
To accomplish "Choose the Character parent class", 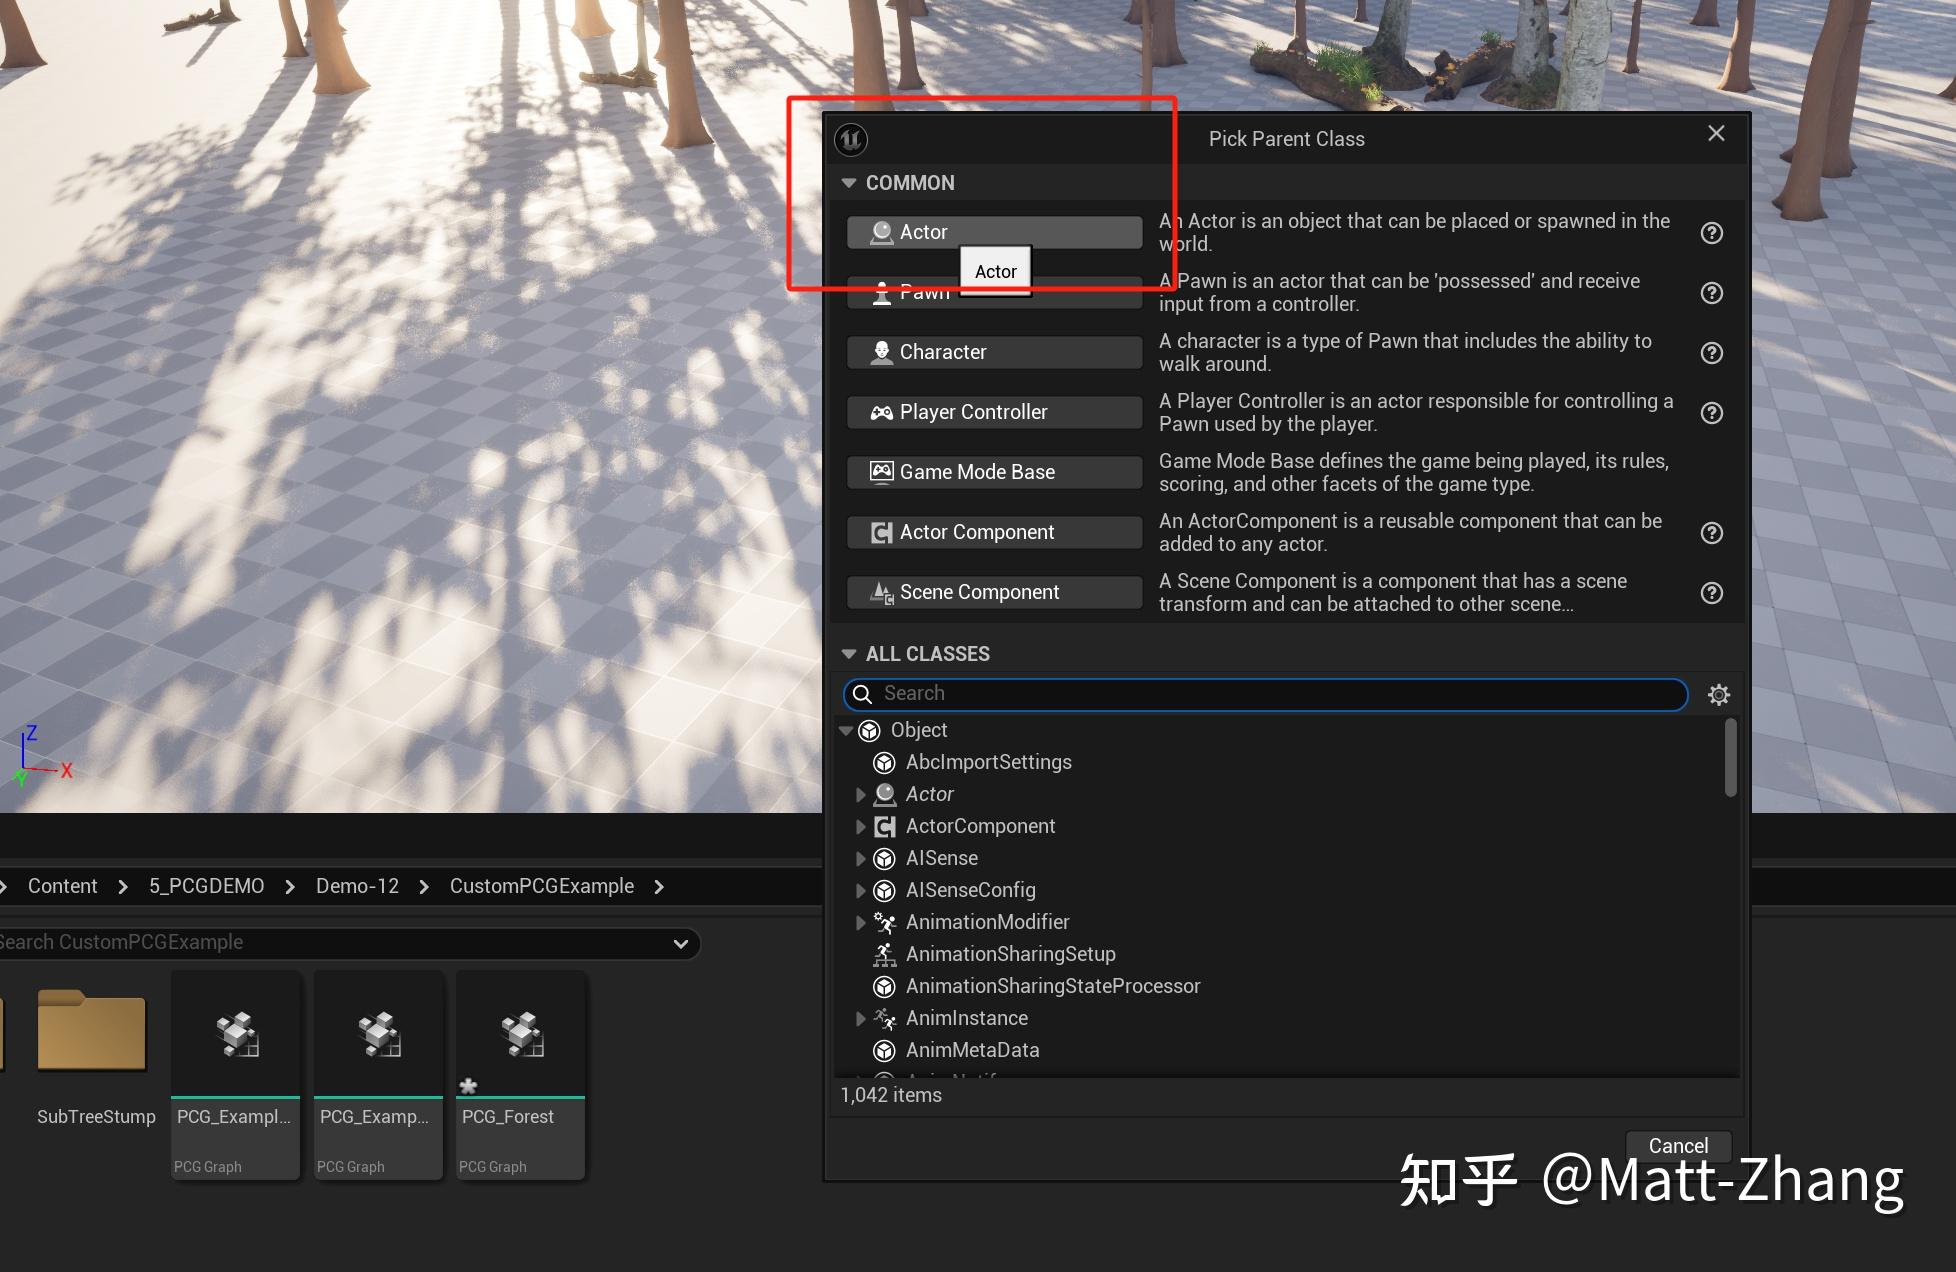I will tap(993, 352).
